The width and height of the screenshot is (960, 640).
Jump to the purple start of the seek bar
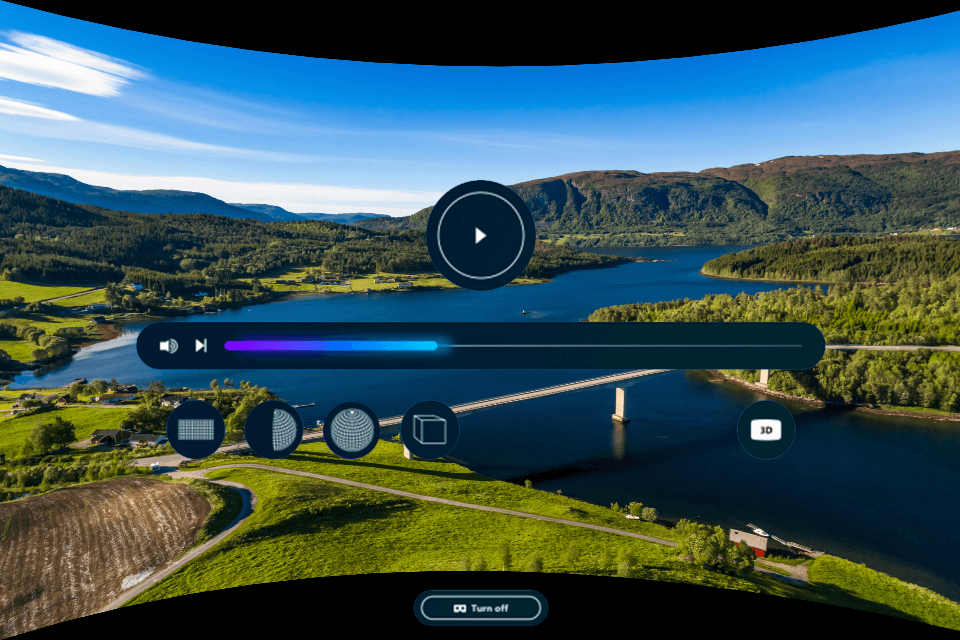(230, 346)
